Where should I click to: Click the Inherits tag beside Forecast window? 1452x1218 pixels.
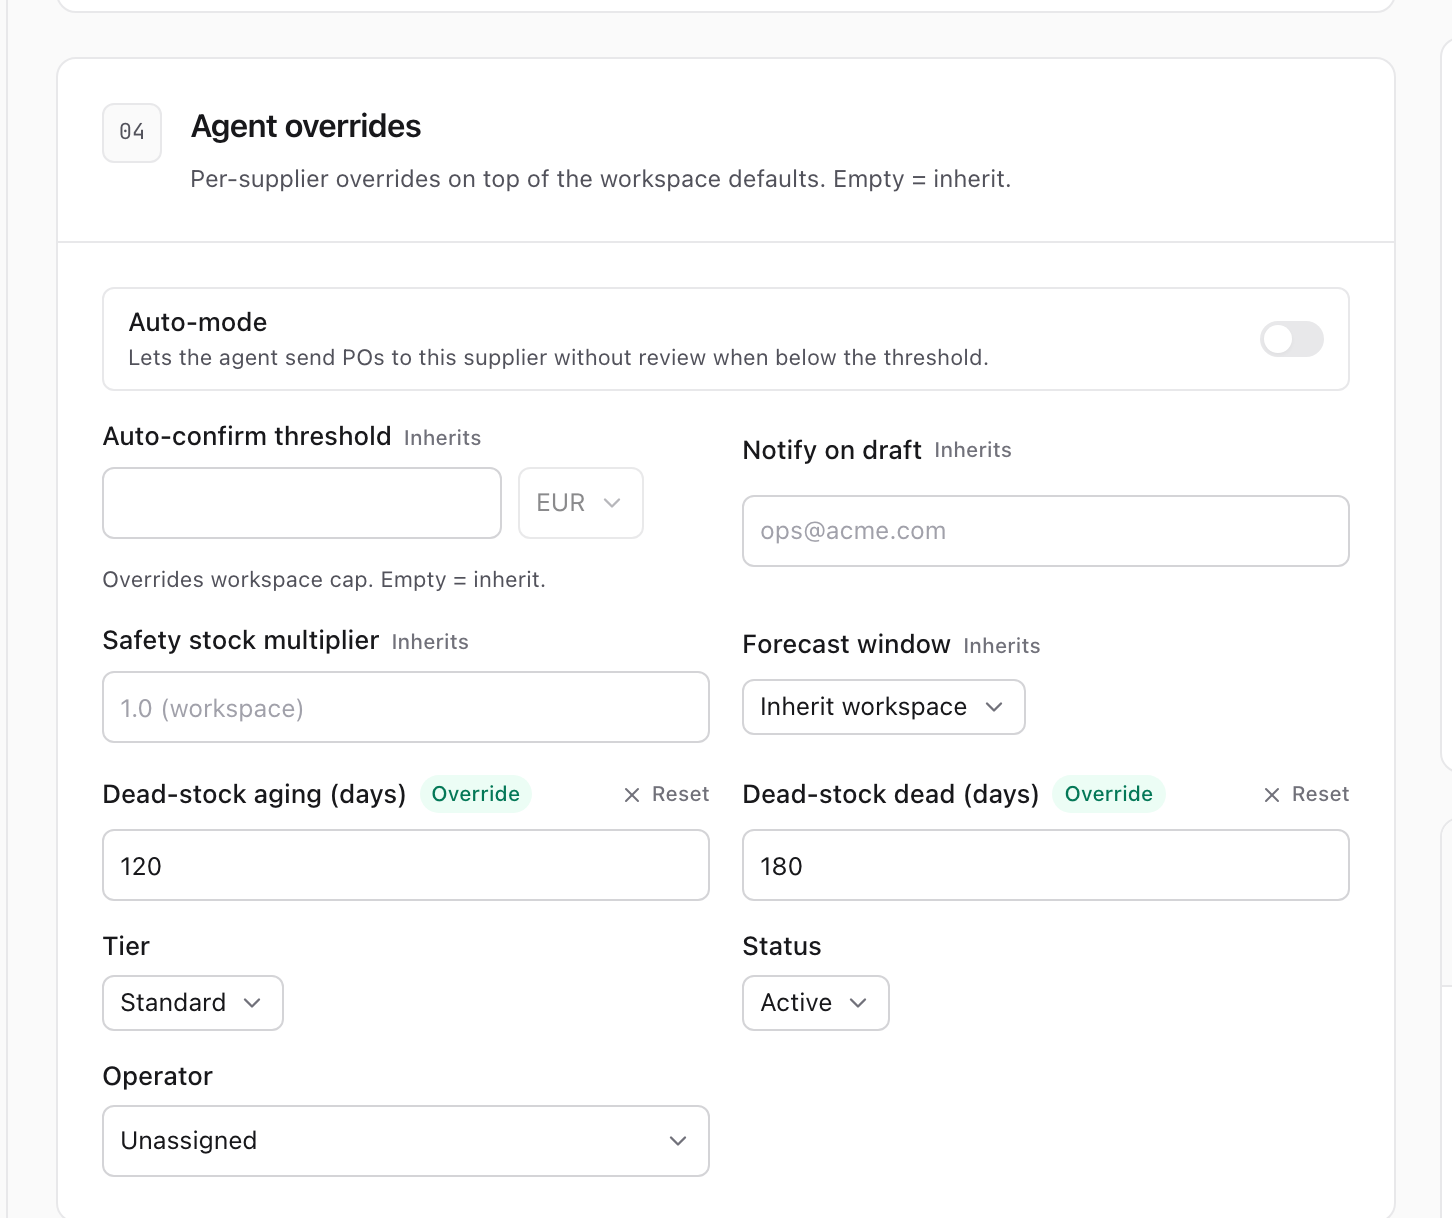pos(1002,646)
